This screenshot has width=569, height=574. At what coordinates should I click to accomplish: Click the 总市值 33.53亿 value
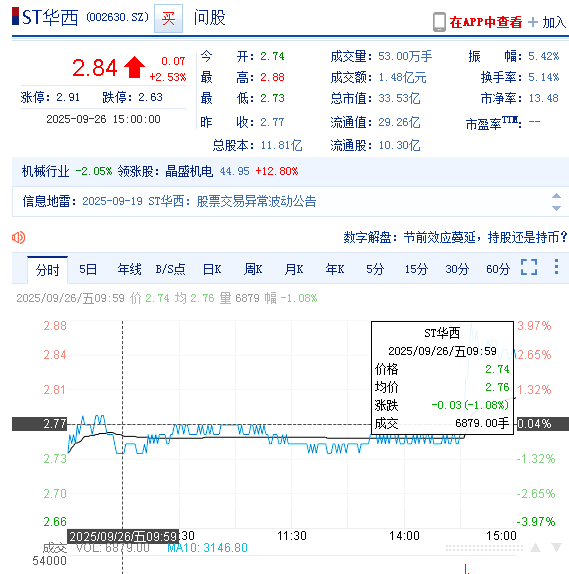coord(399,98)
